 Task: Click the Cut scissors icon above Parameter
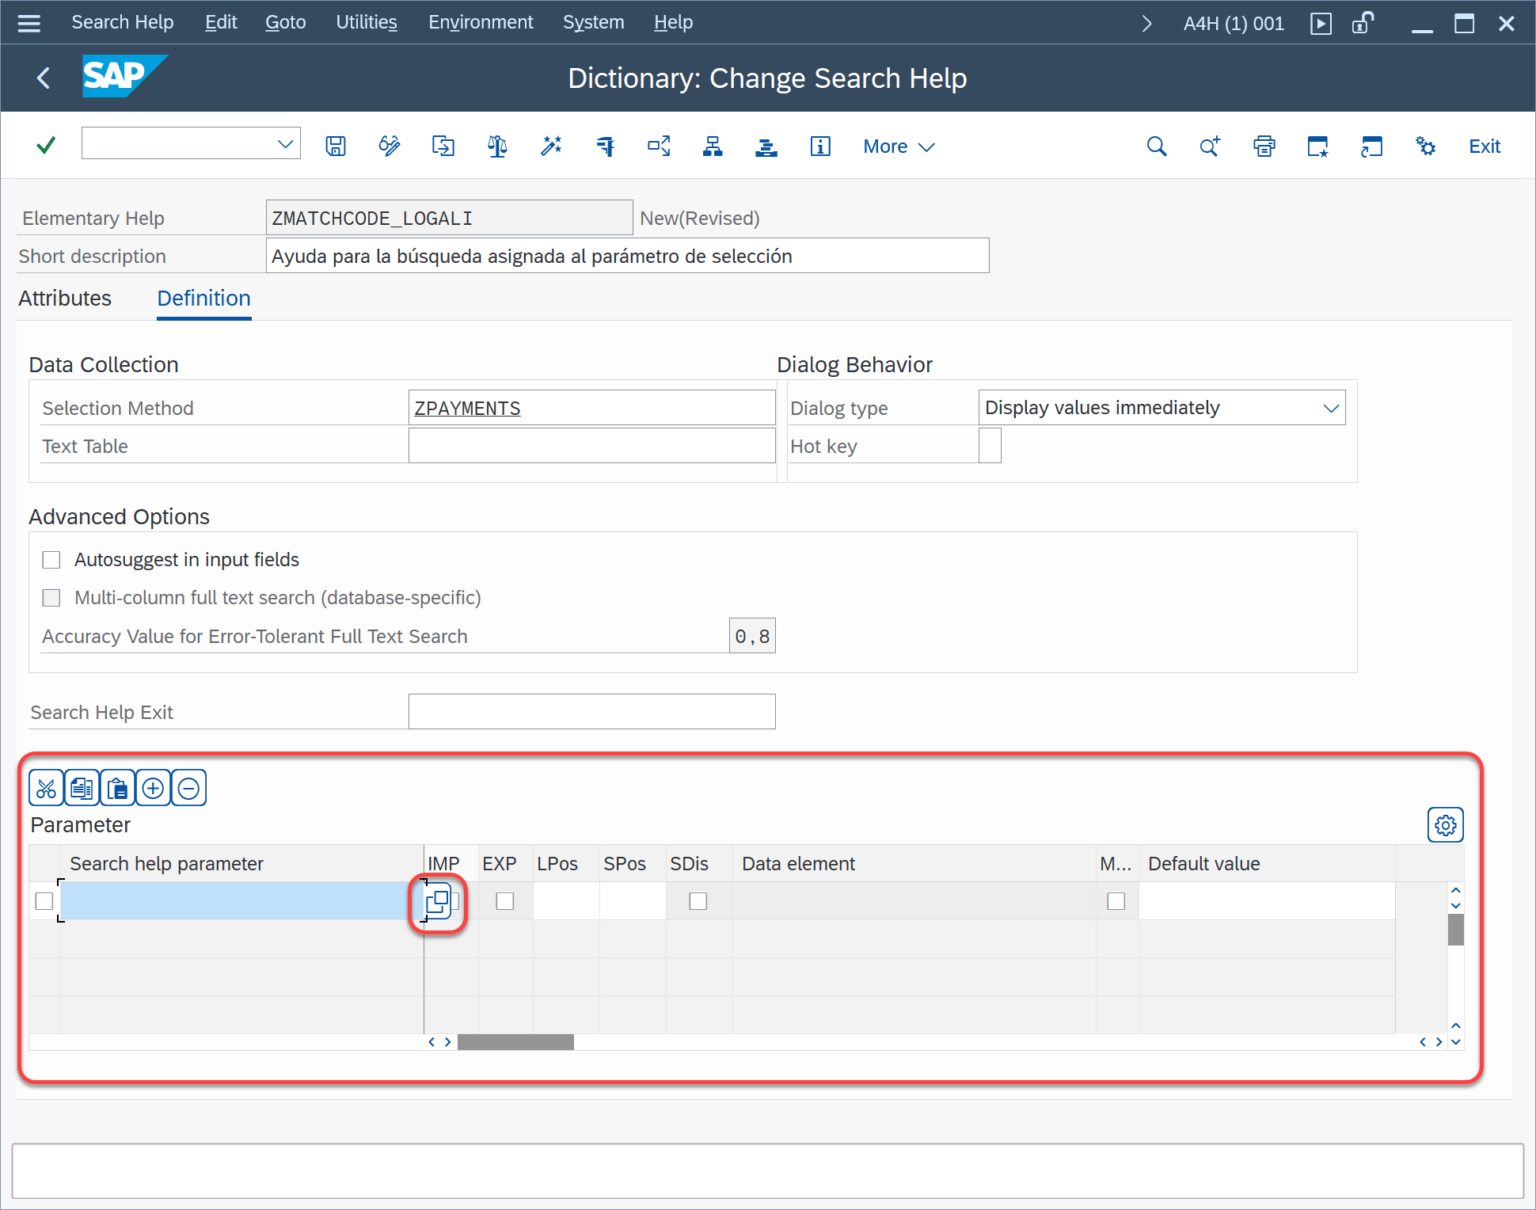(x=46, y=789)
